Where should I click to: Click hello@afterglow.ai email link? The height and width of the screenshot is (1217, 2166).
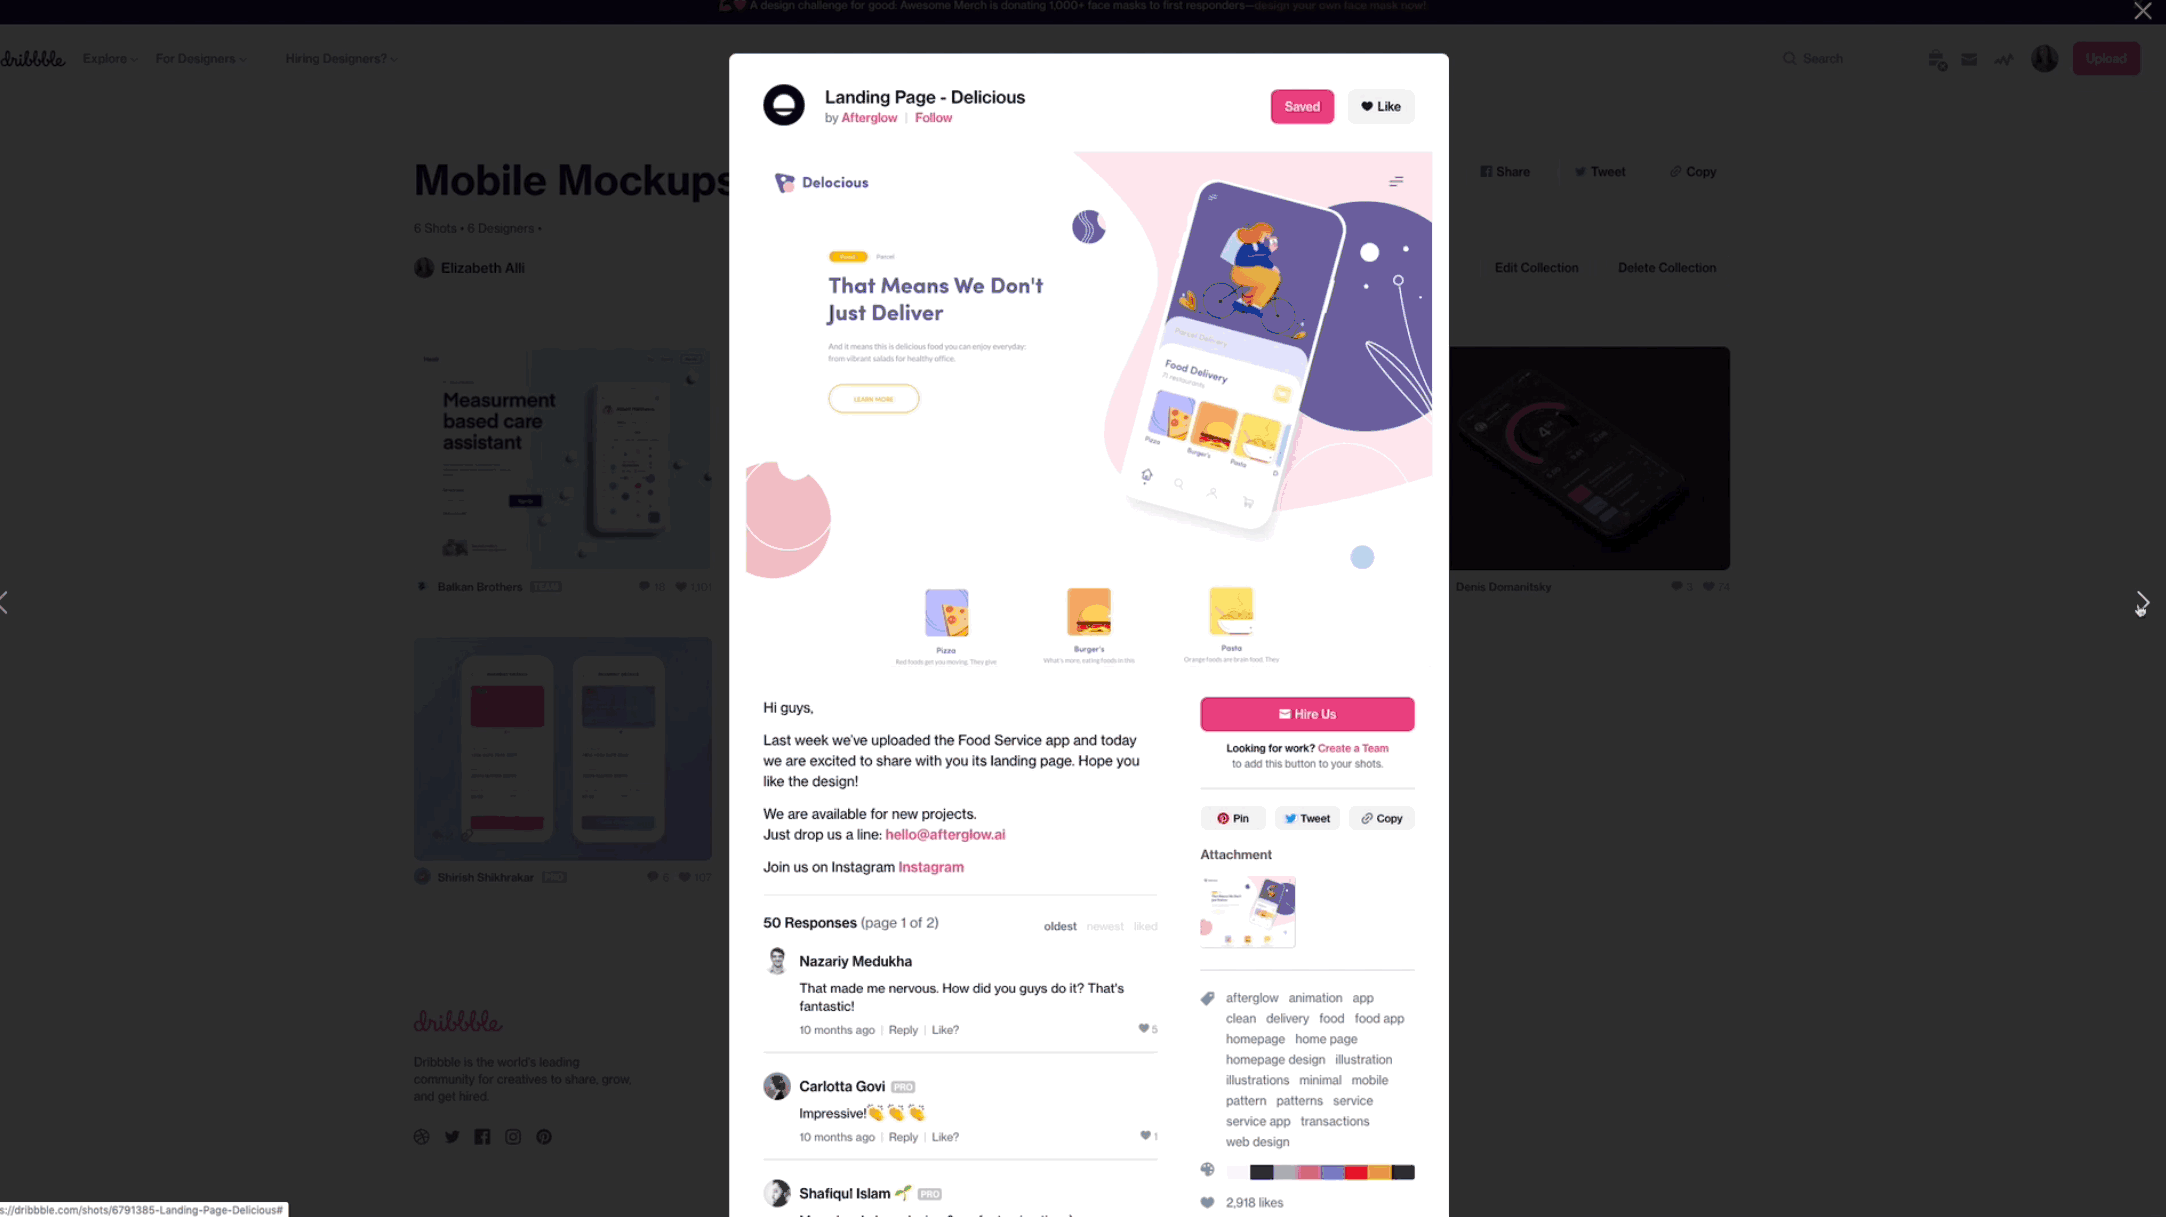945,833
